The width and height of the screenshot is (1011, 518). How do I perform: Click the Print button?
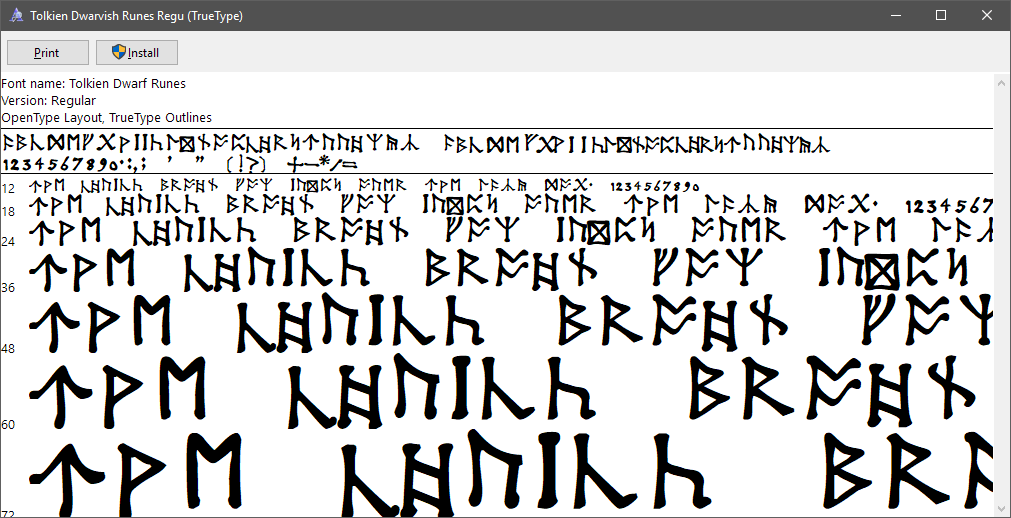click(48, 53)
